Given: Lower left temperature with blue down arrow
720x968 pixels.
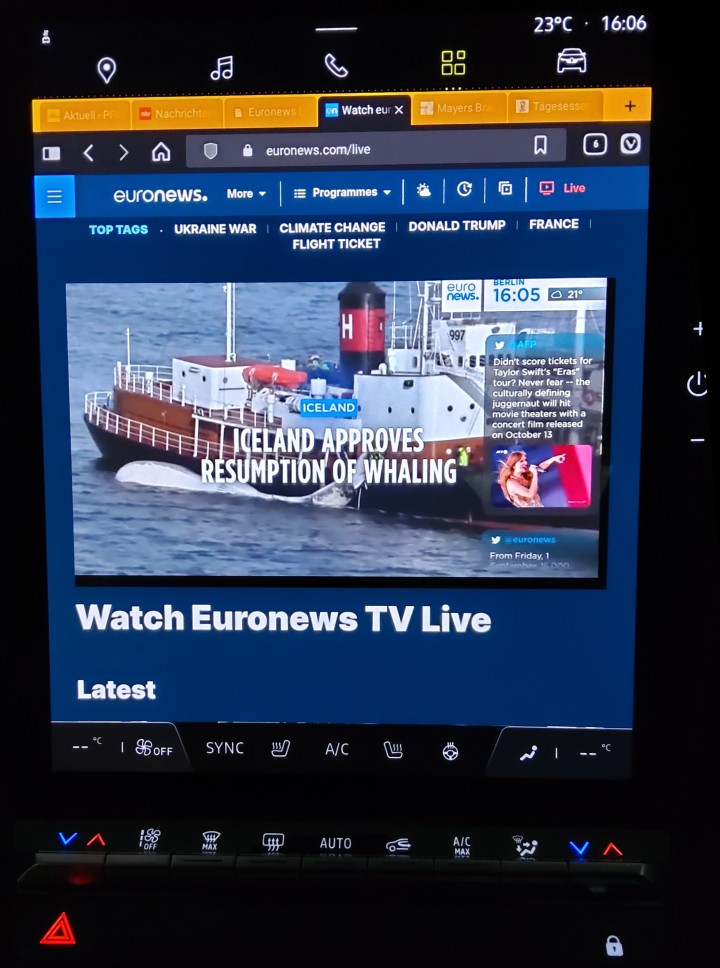Looking at the screenshot, I should 68,838.
